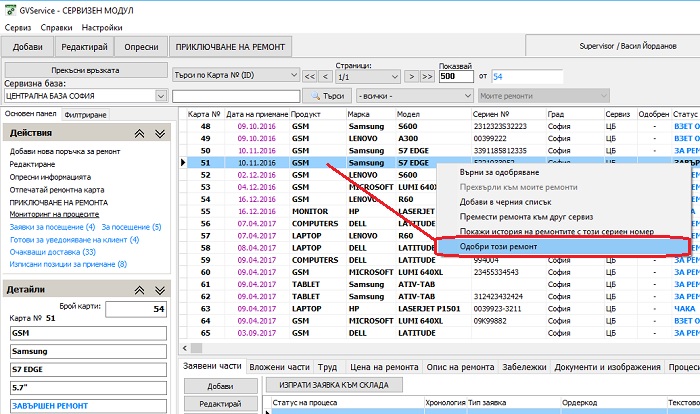
Task: Switch to Вложени части tab
Action: point(279,367)
